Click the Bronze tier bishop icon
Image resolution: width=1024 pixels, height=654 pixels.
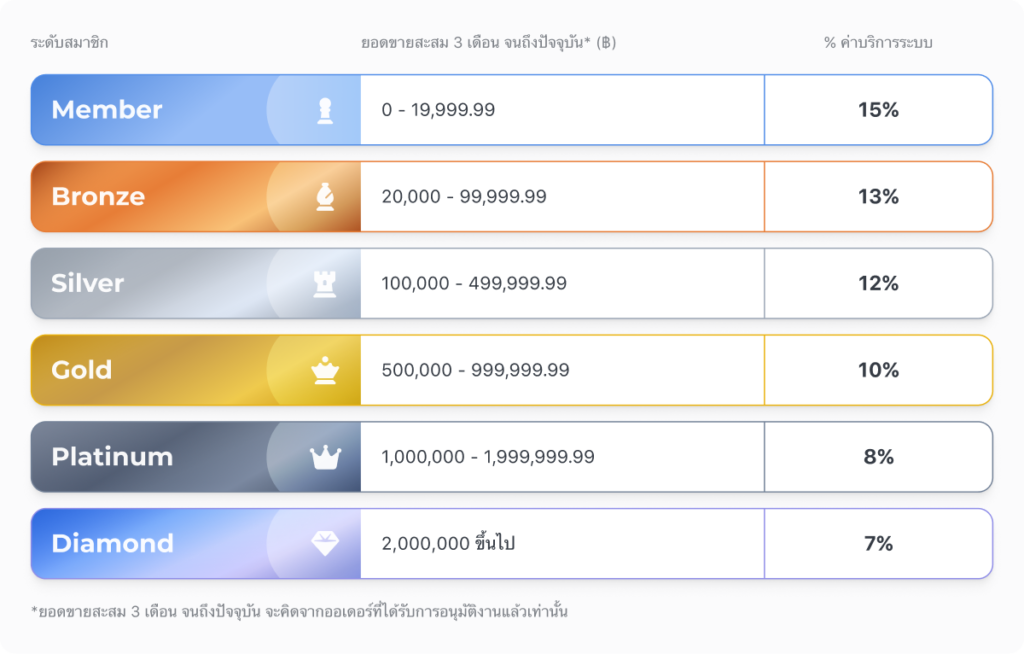pyautogui.click(x=325, y=197)
